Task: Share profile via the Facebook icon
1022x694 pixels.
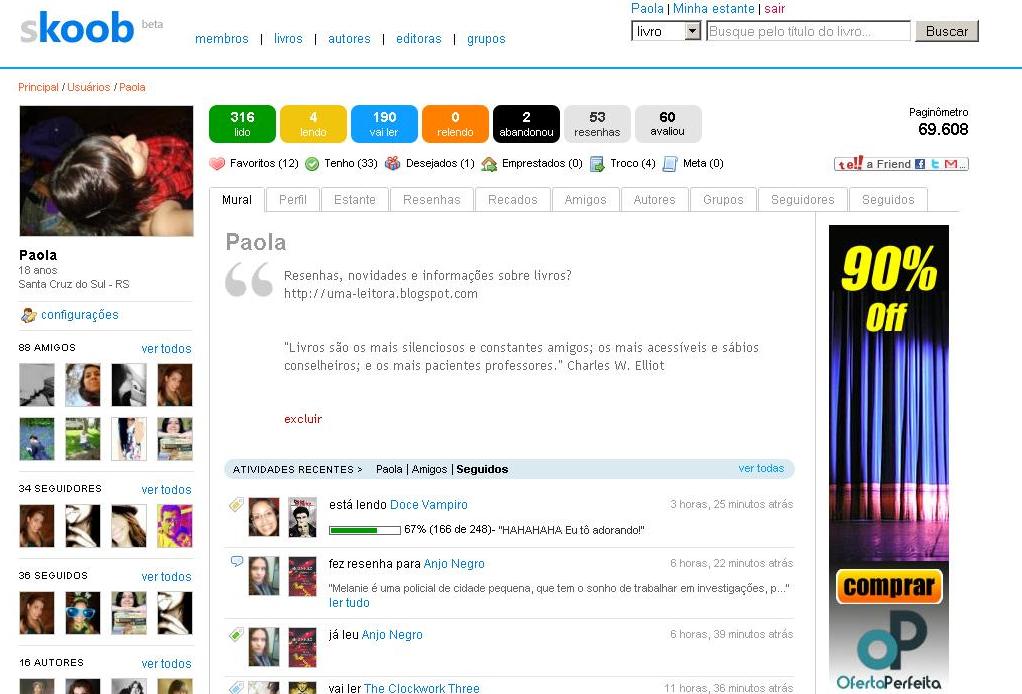Action: click(x=920, y=164)
